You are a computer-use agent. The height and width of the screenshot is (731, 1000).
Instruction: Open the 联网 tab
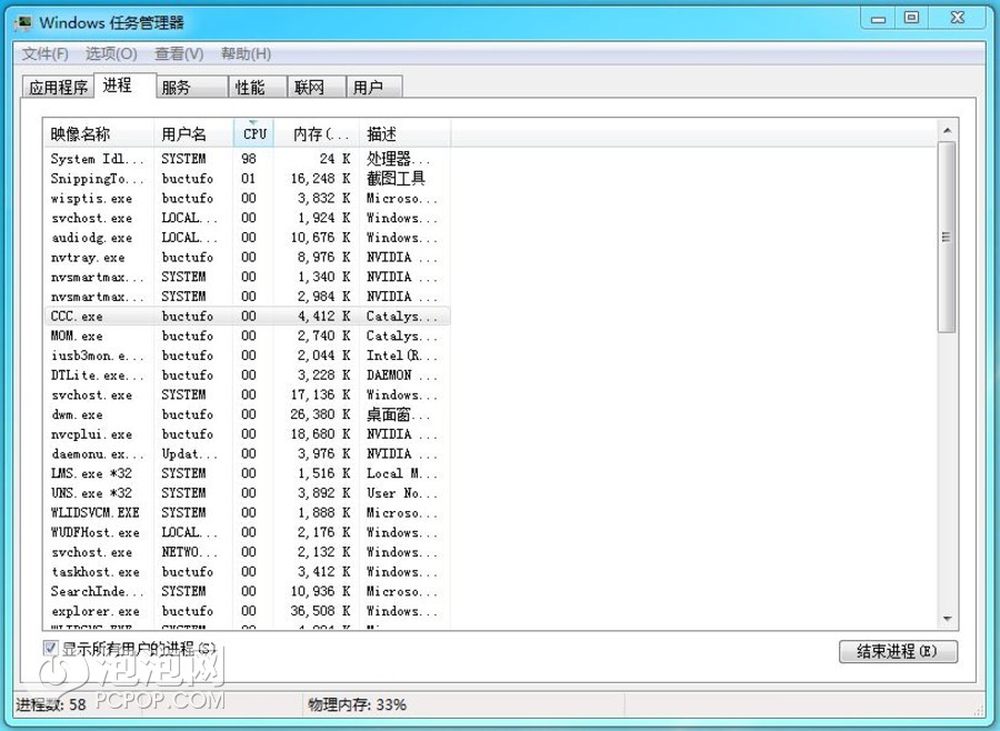pyautogui.click(x=316, y=87)
